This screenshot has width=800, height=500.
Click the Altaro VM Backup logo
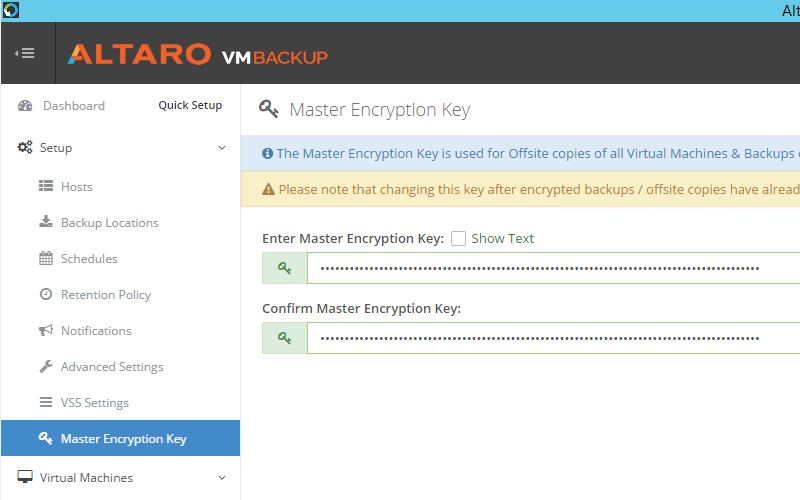(197, 54)
